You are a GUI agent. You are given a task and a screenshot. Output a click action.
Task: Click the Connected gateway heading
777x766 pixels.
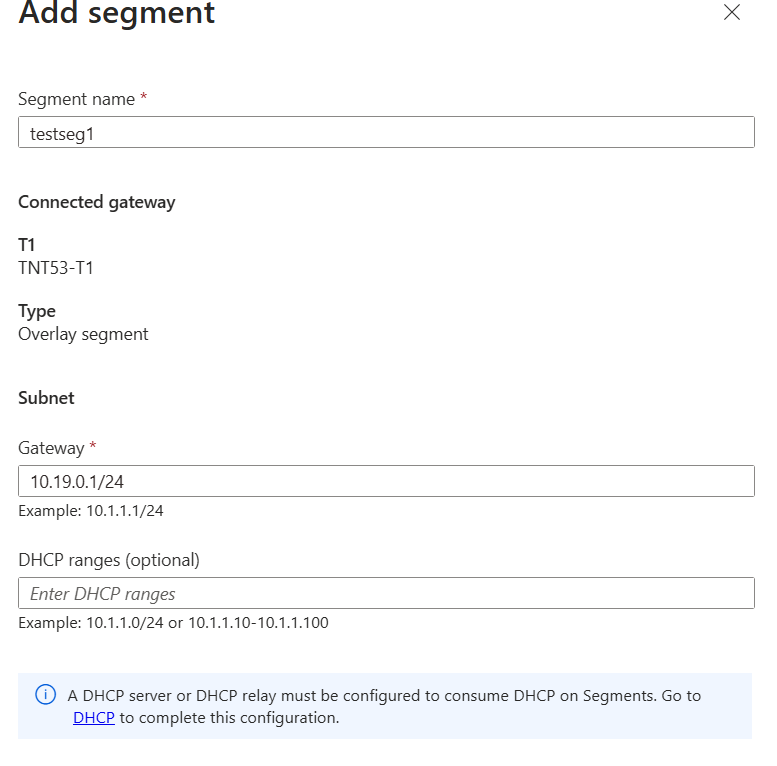[97, 202]
